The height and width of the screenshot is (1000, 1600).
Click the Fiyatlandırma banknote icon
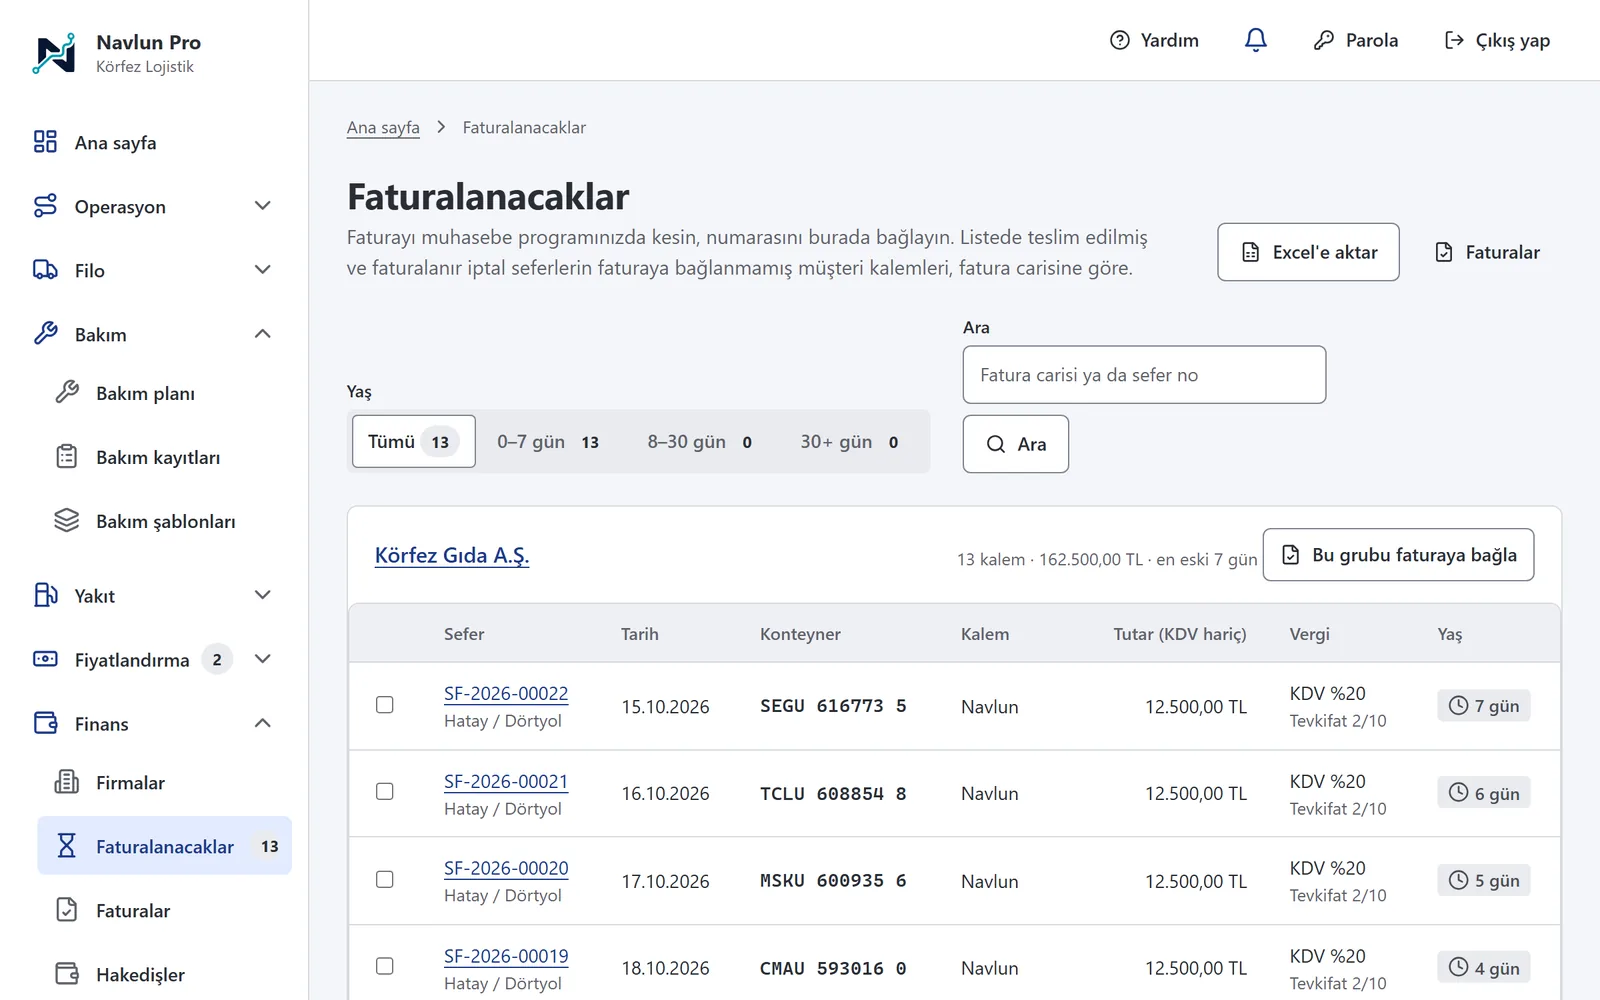click(45, 659)
